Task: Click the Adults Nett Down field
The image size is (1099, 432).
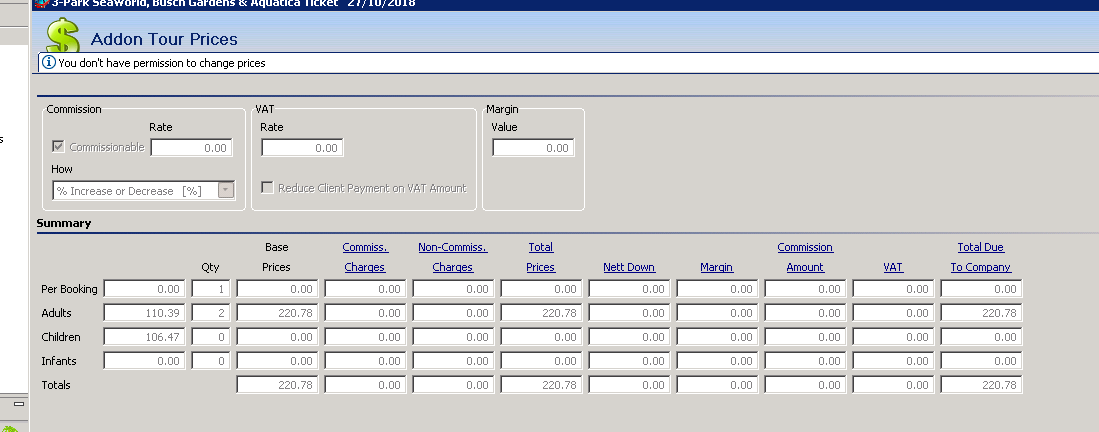Action: coord(629,313)
